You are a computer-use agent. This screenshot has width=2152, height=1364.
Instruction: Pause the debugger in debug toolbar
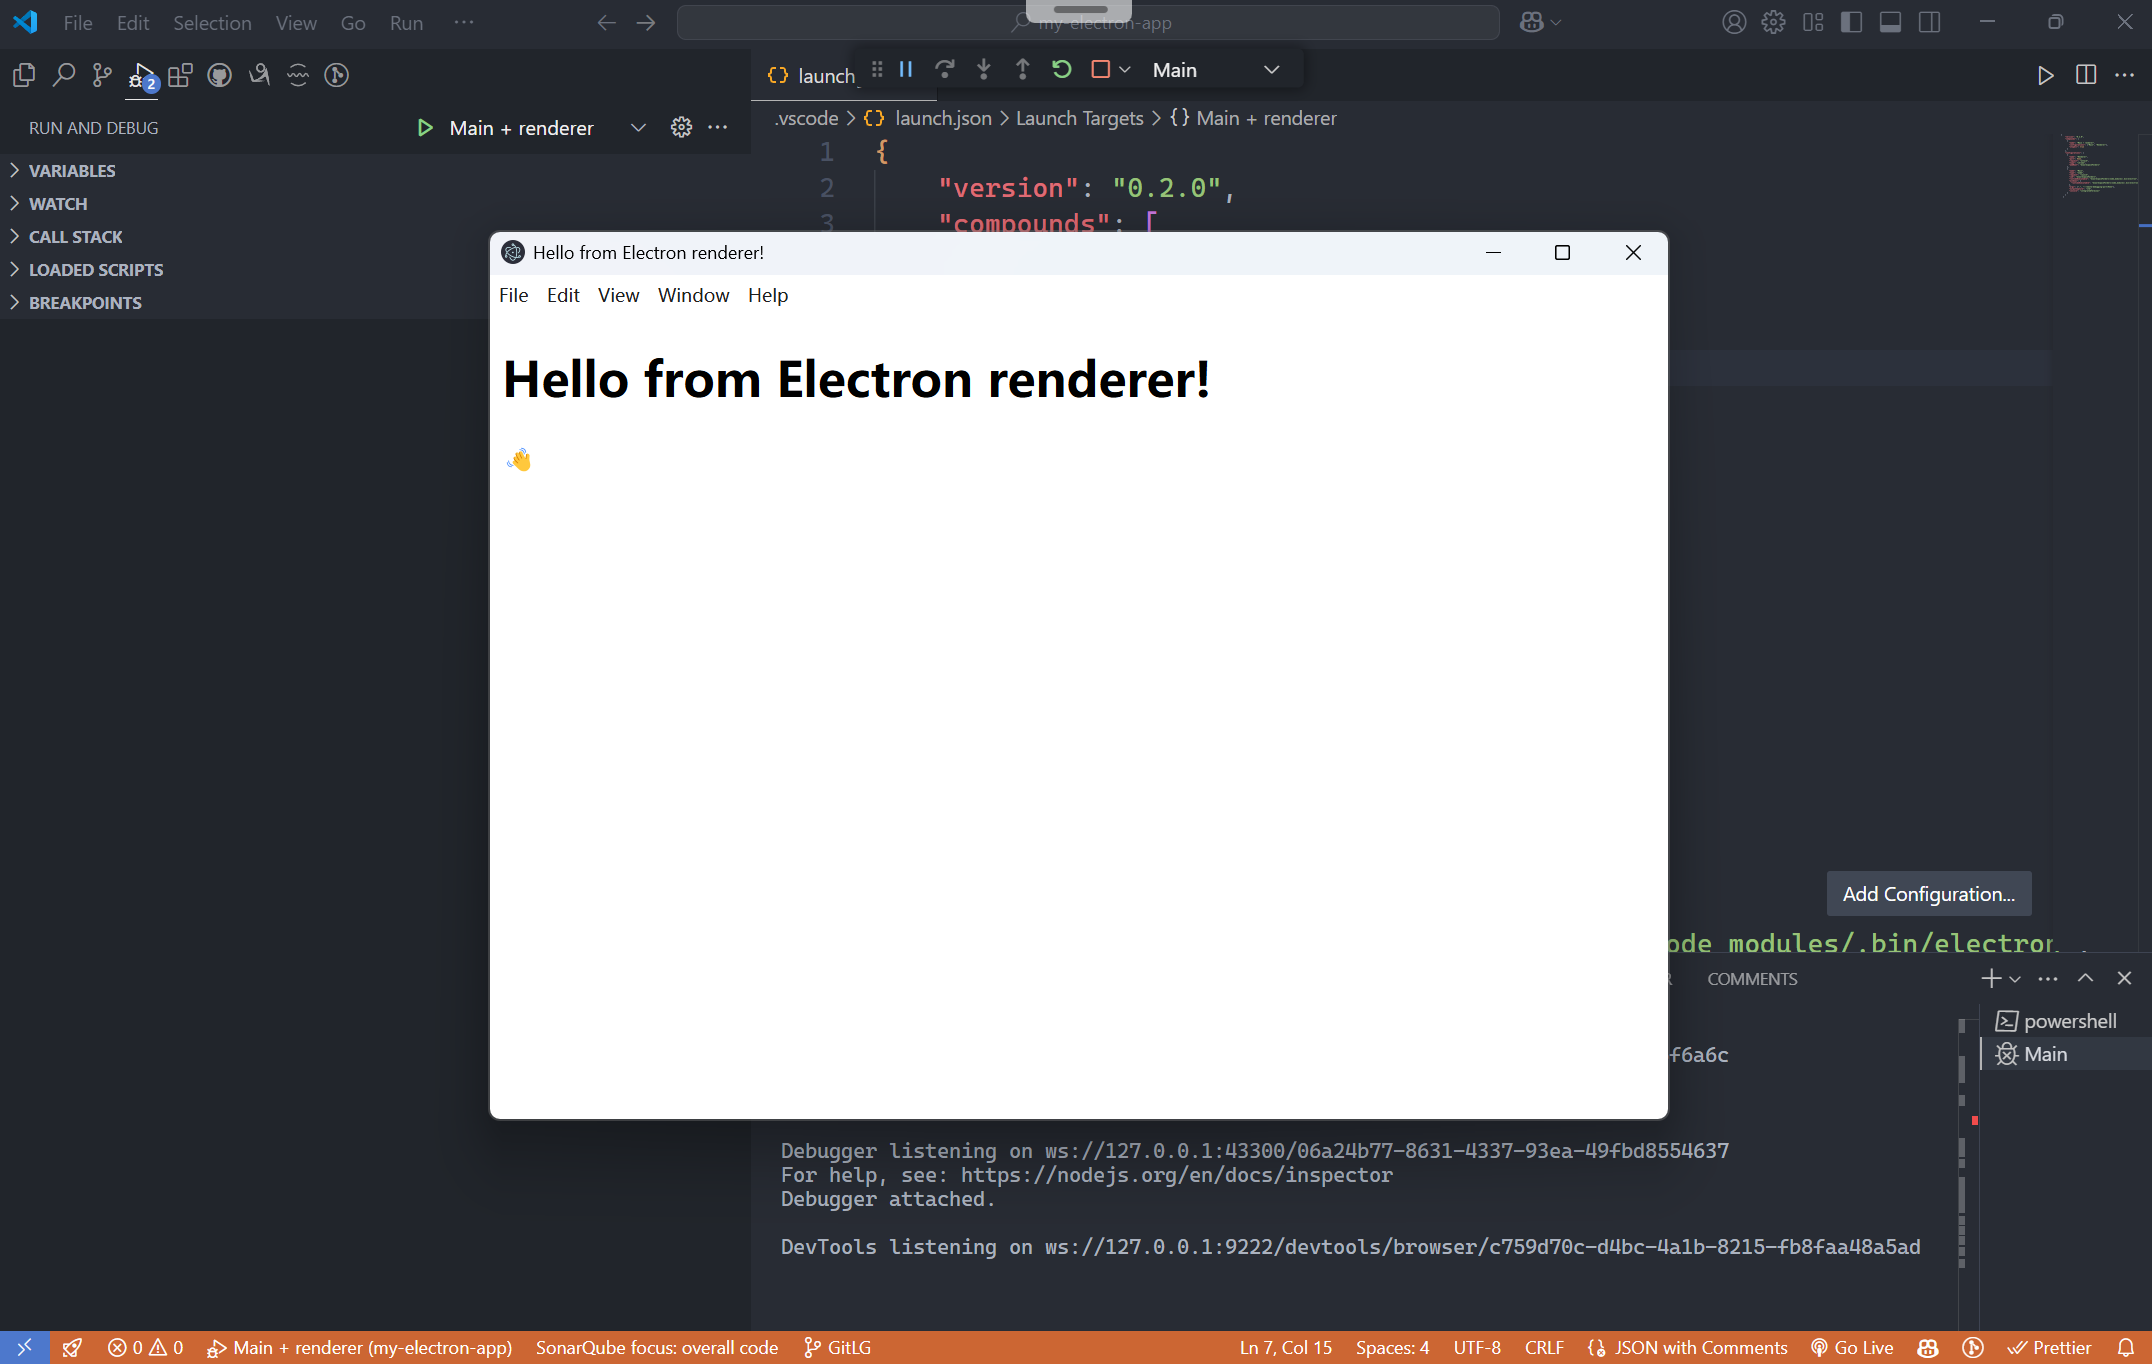(906, 70)
